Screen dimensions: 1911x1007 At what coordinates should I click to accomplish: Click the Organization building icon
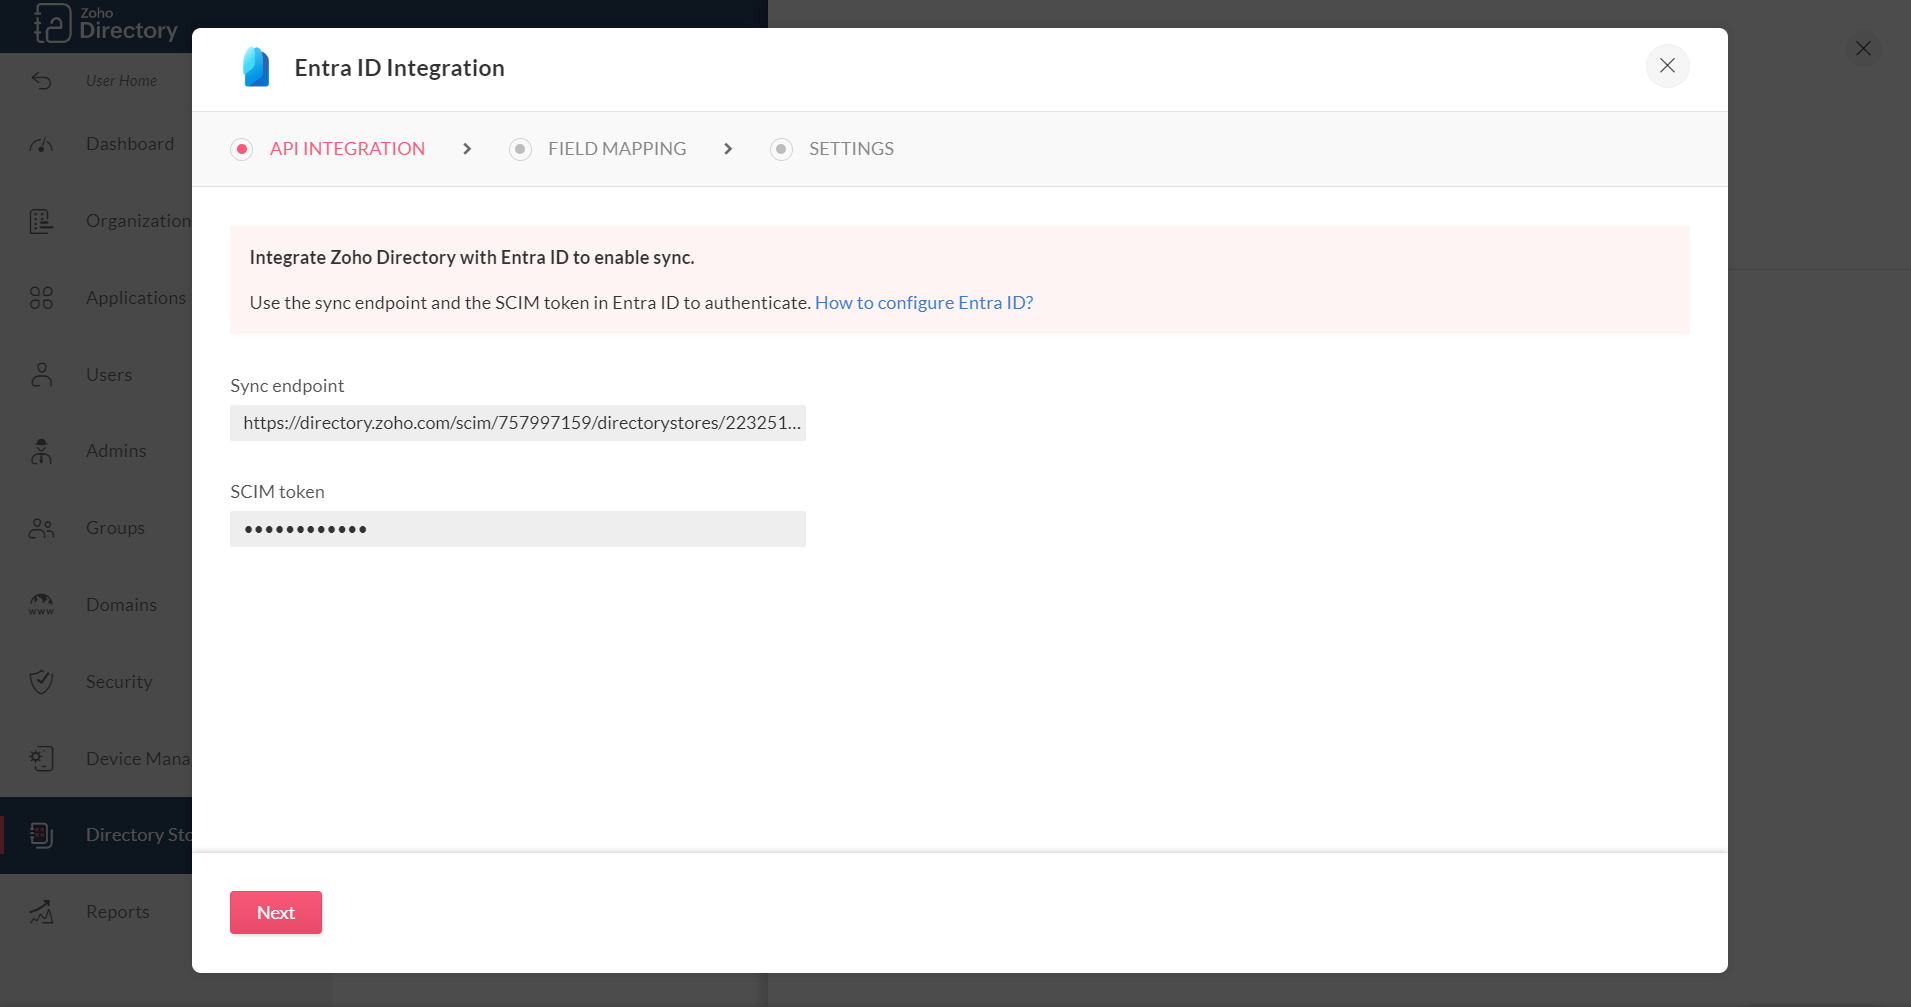click(41, 221)
